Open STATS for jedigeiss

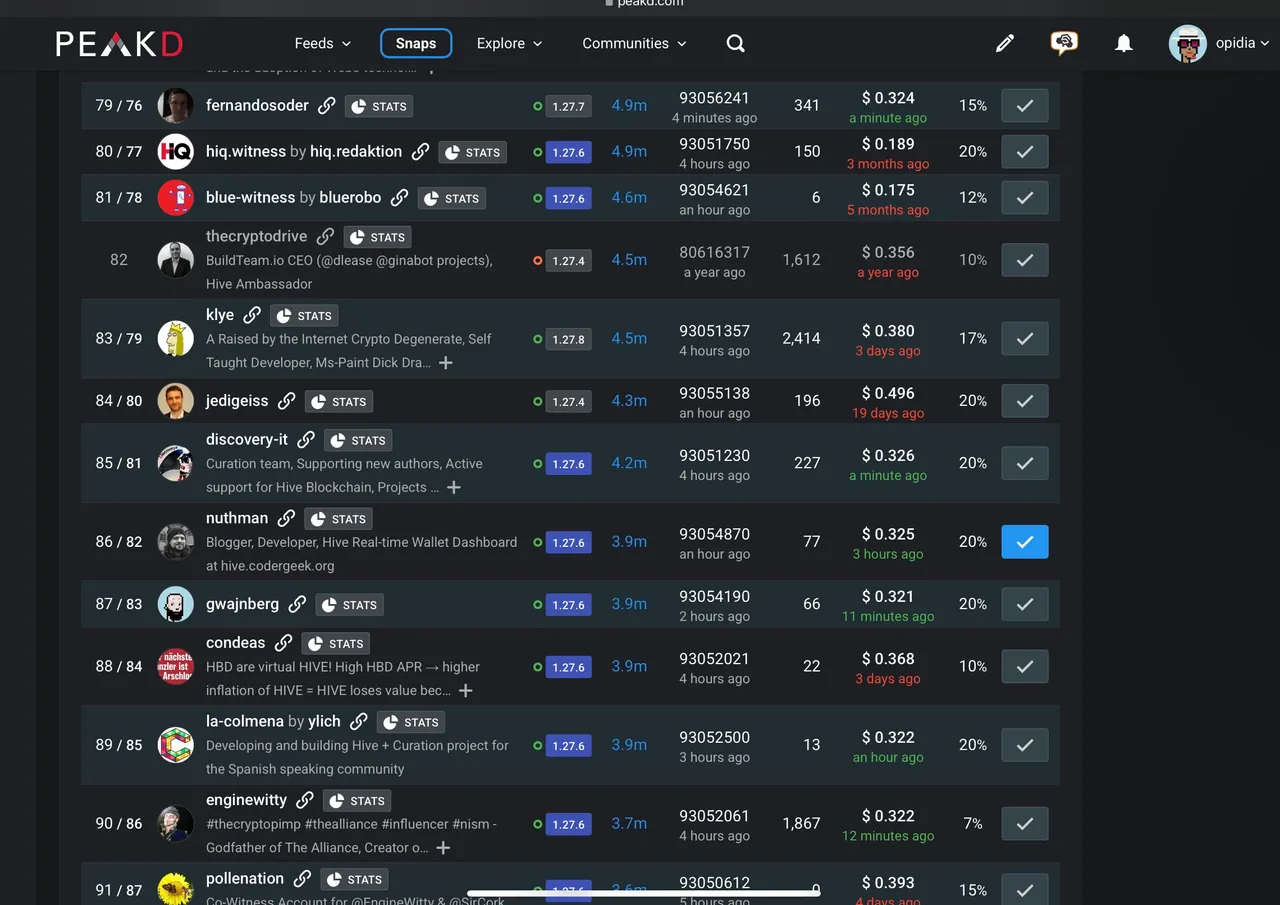339,401
